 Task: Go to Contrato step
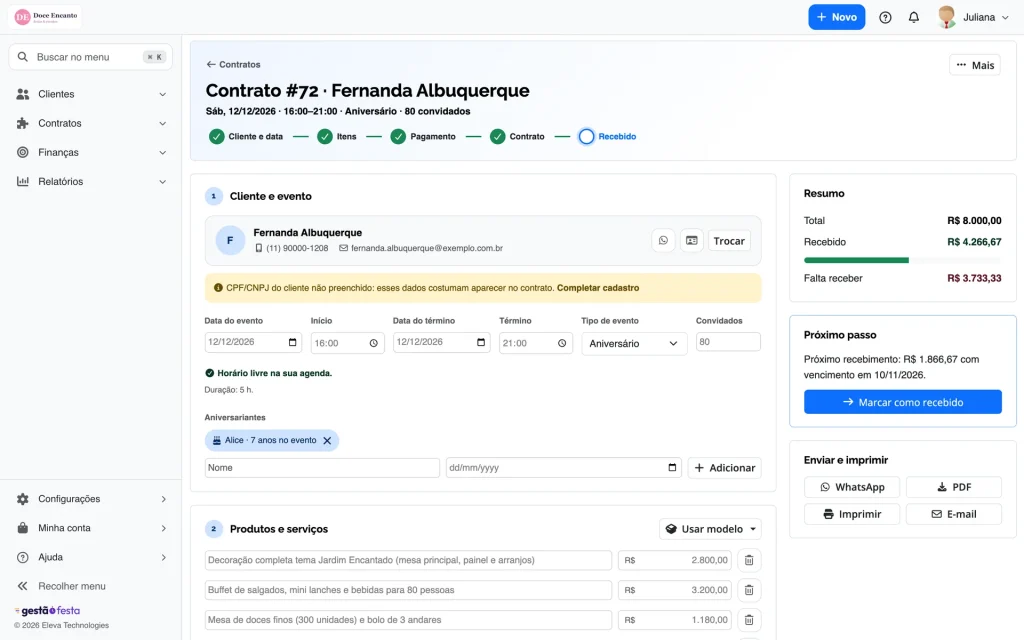(x=517, y=136)
